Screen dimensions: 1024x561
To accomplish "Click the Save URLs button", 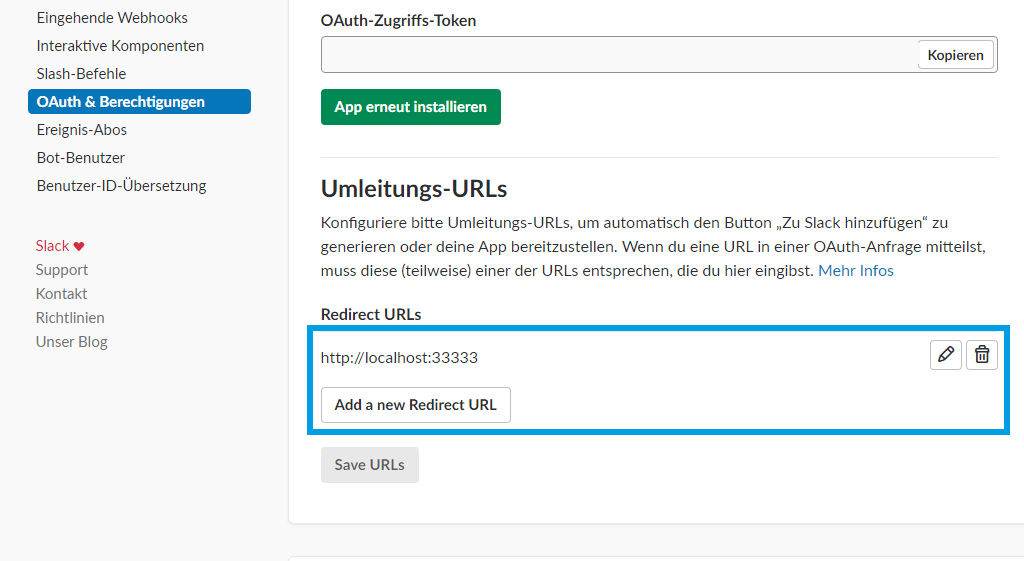I will (x=370, y=465).
